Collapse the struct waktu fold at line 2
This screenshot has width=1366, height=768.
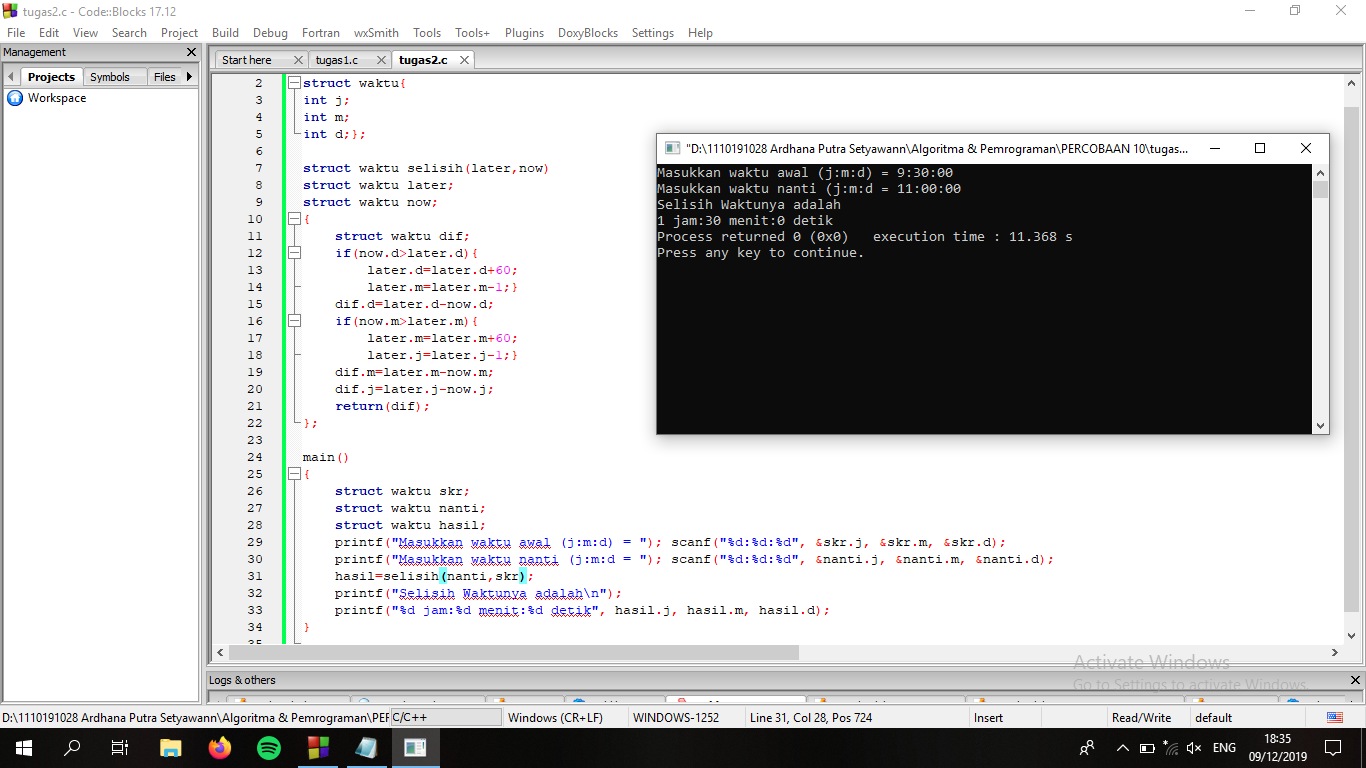point(294,83)
